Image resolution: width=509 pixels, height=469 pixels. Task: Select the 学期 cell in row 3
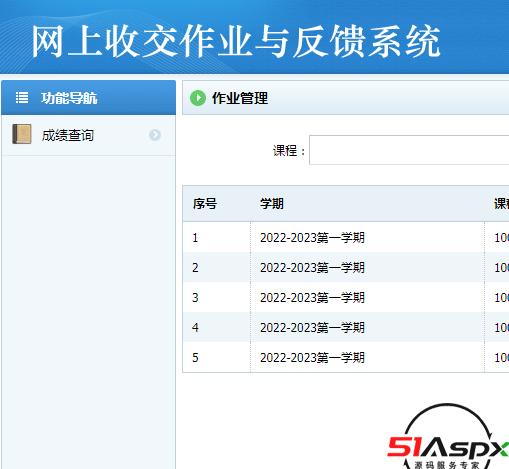pos(367,297)
